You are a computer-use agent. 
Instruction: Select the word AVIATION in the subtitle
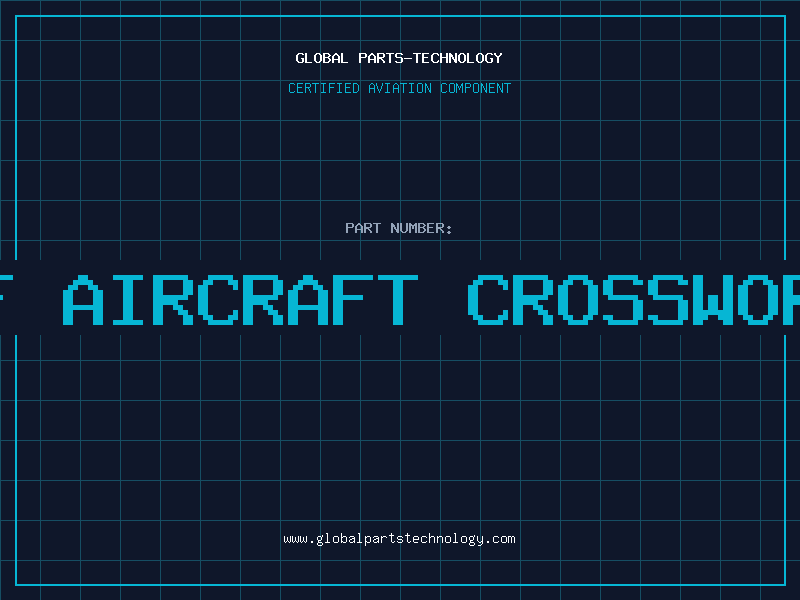tap(400, 88)
